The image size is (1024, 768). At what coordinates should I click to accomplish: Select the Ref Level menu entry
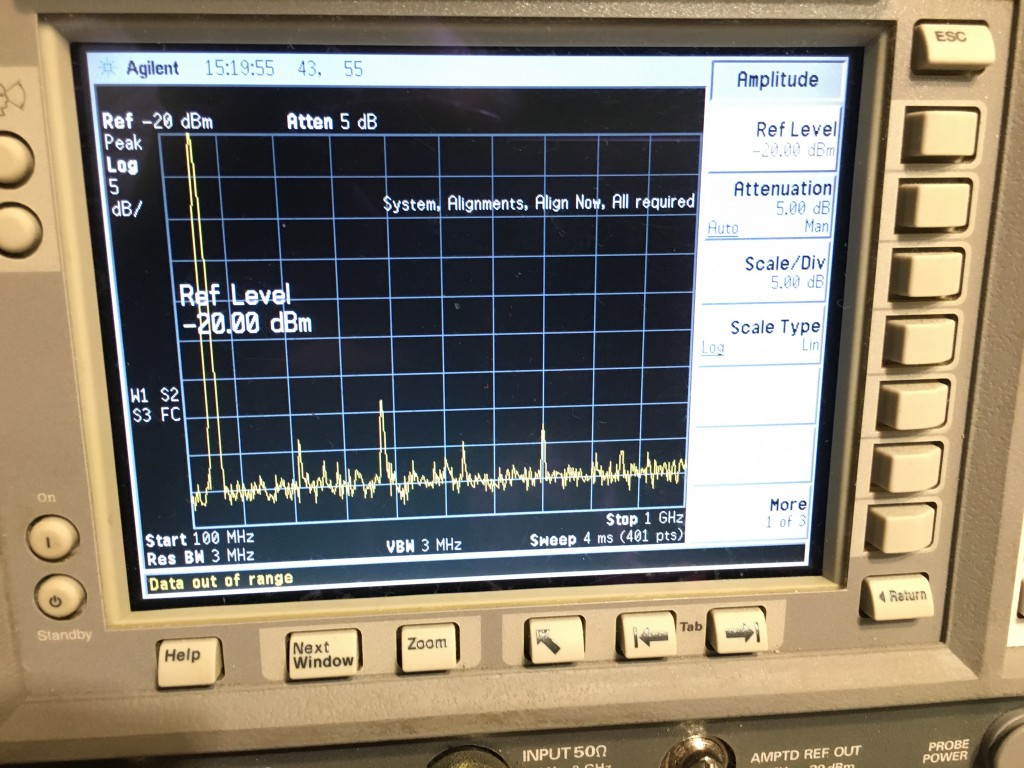(773, 138)
